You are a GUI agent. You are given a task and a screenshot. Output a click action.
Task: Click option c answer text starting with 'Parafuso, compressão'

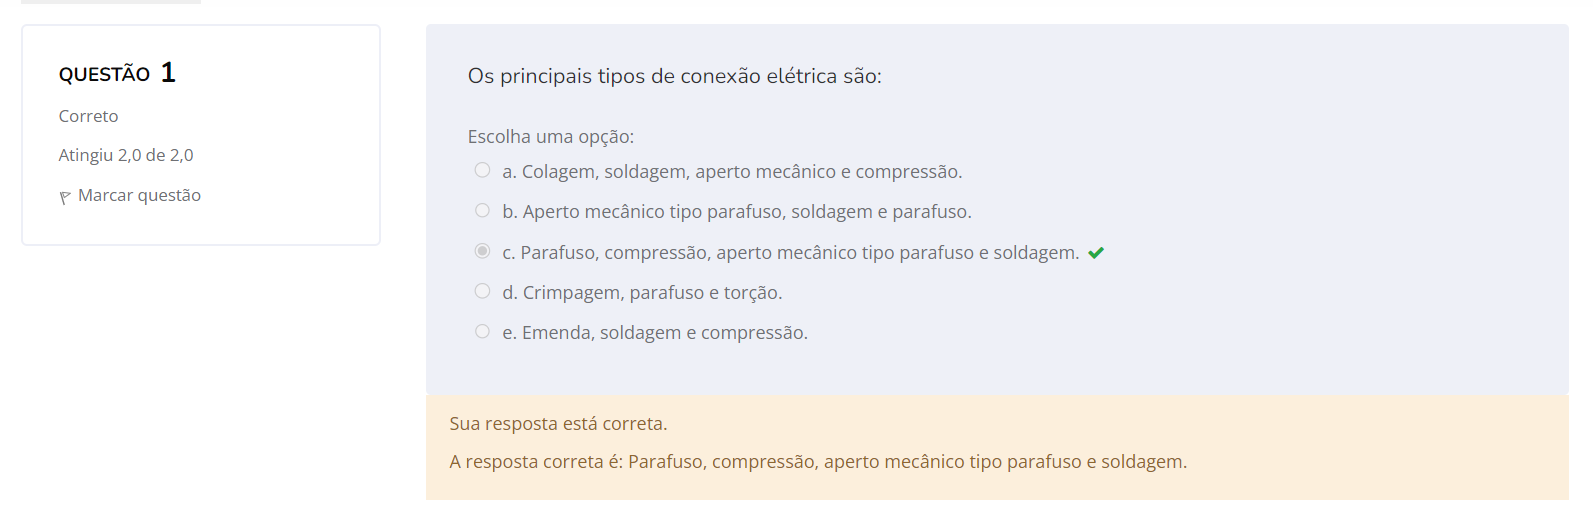click(x=799, y=253)
